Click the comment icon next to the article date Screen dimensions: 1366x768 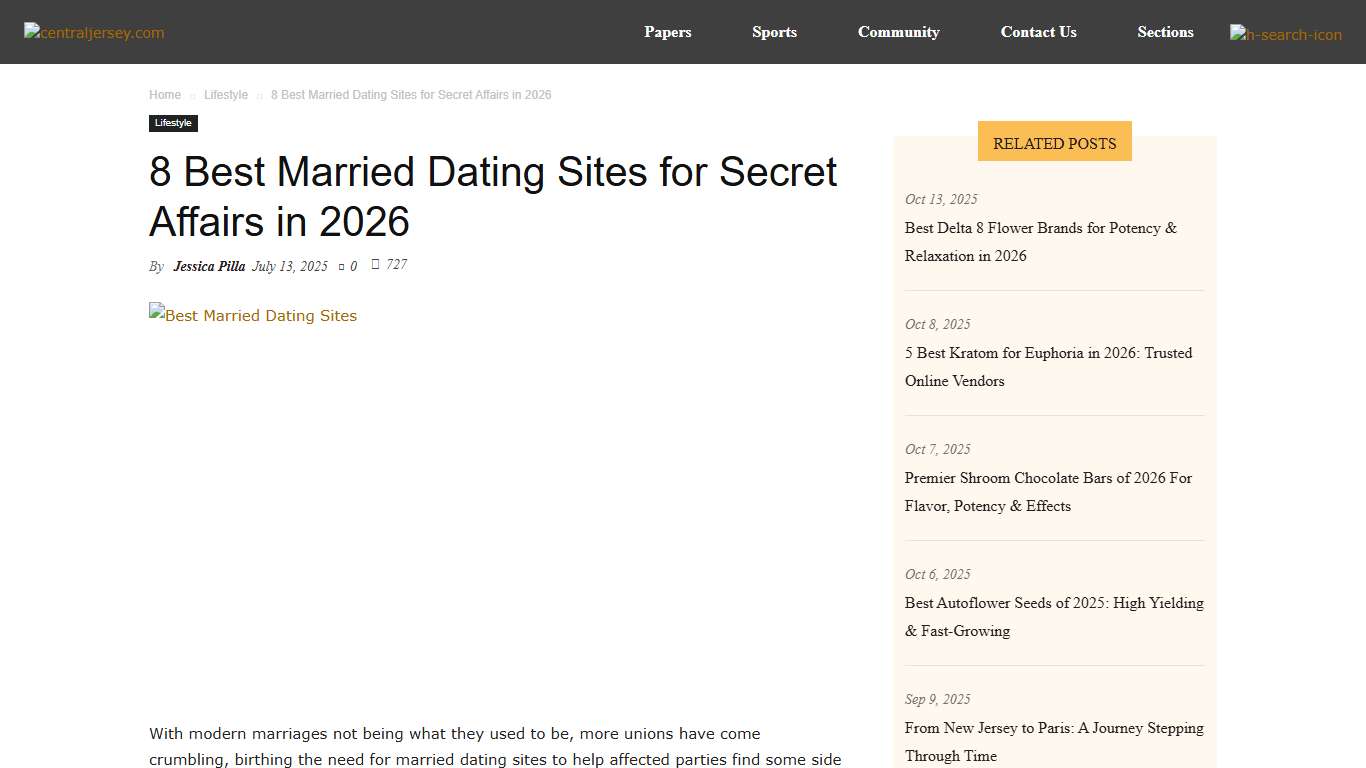340,265
